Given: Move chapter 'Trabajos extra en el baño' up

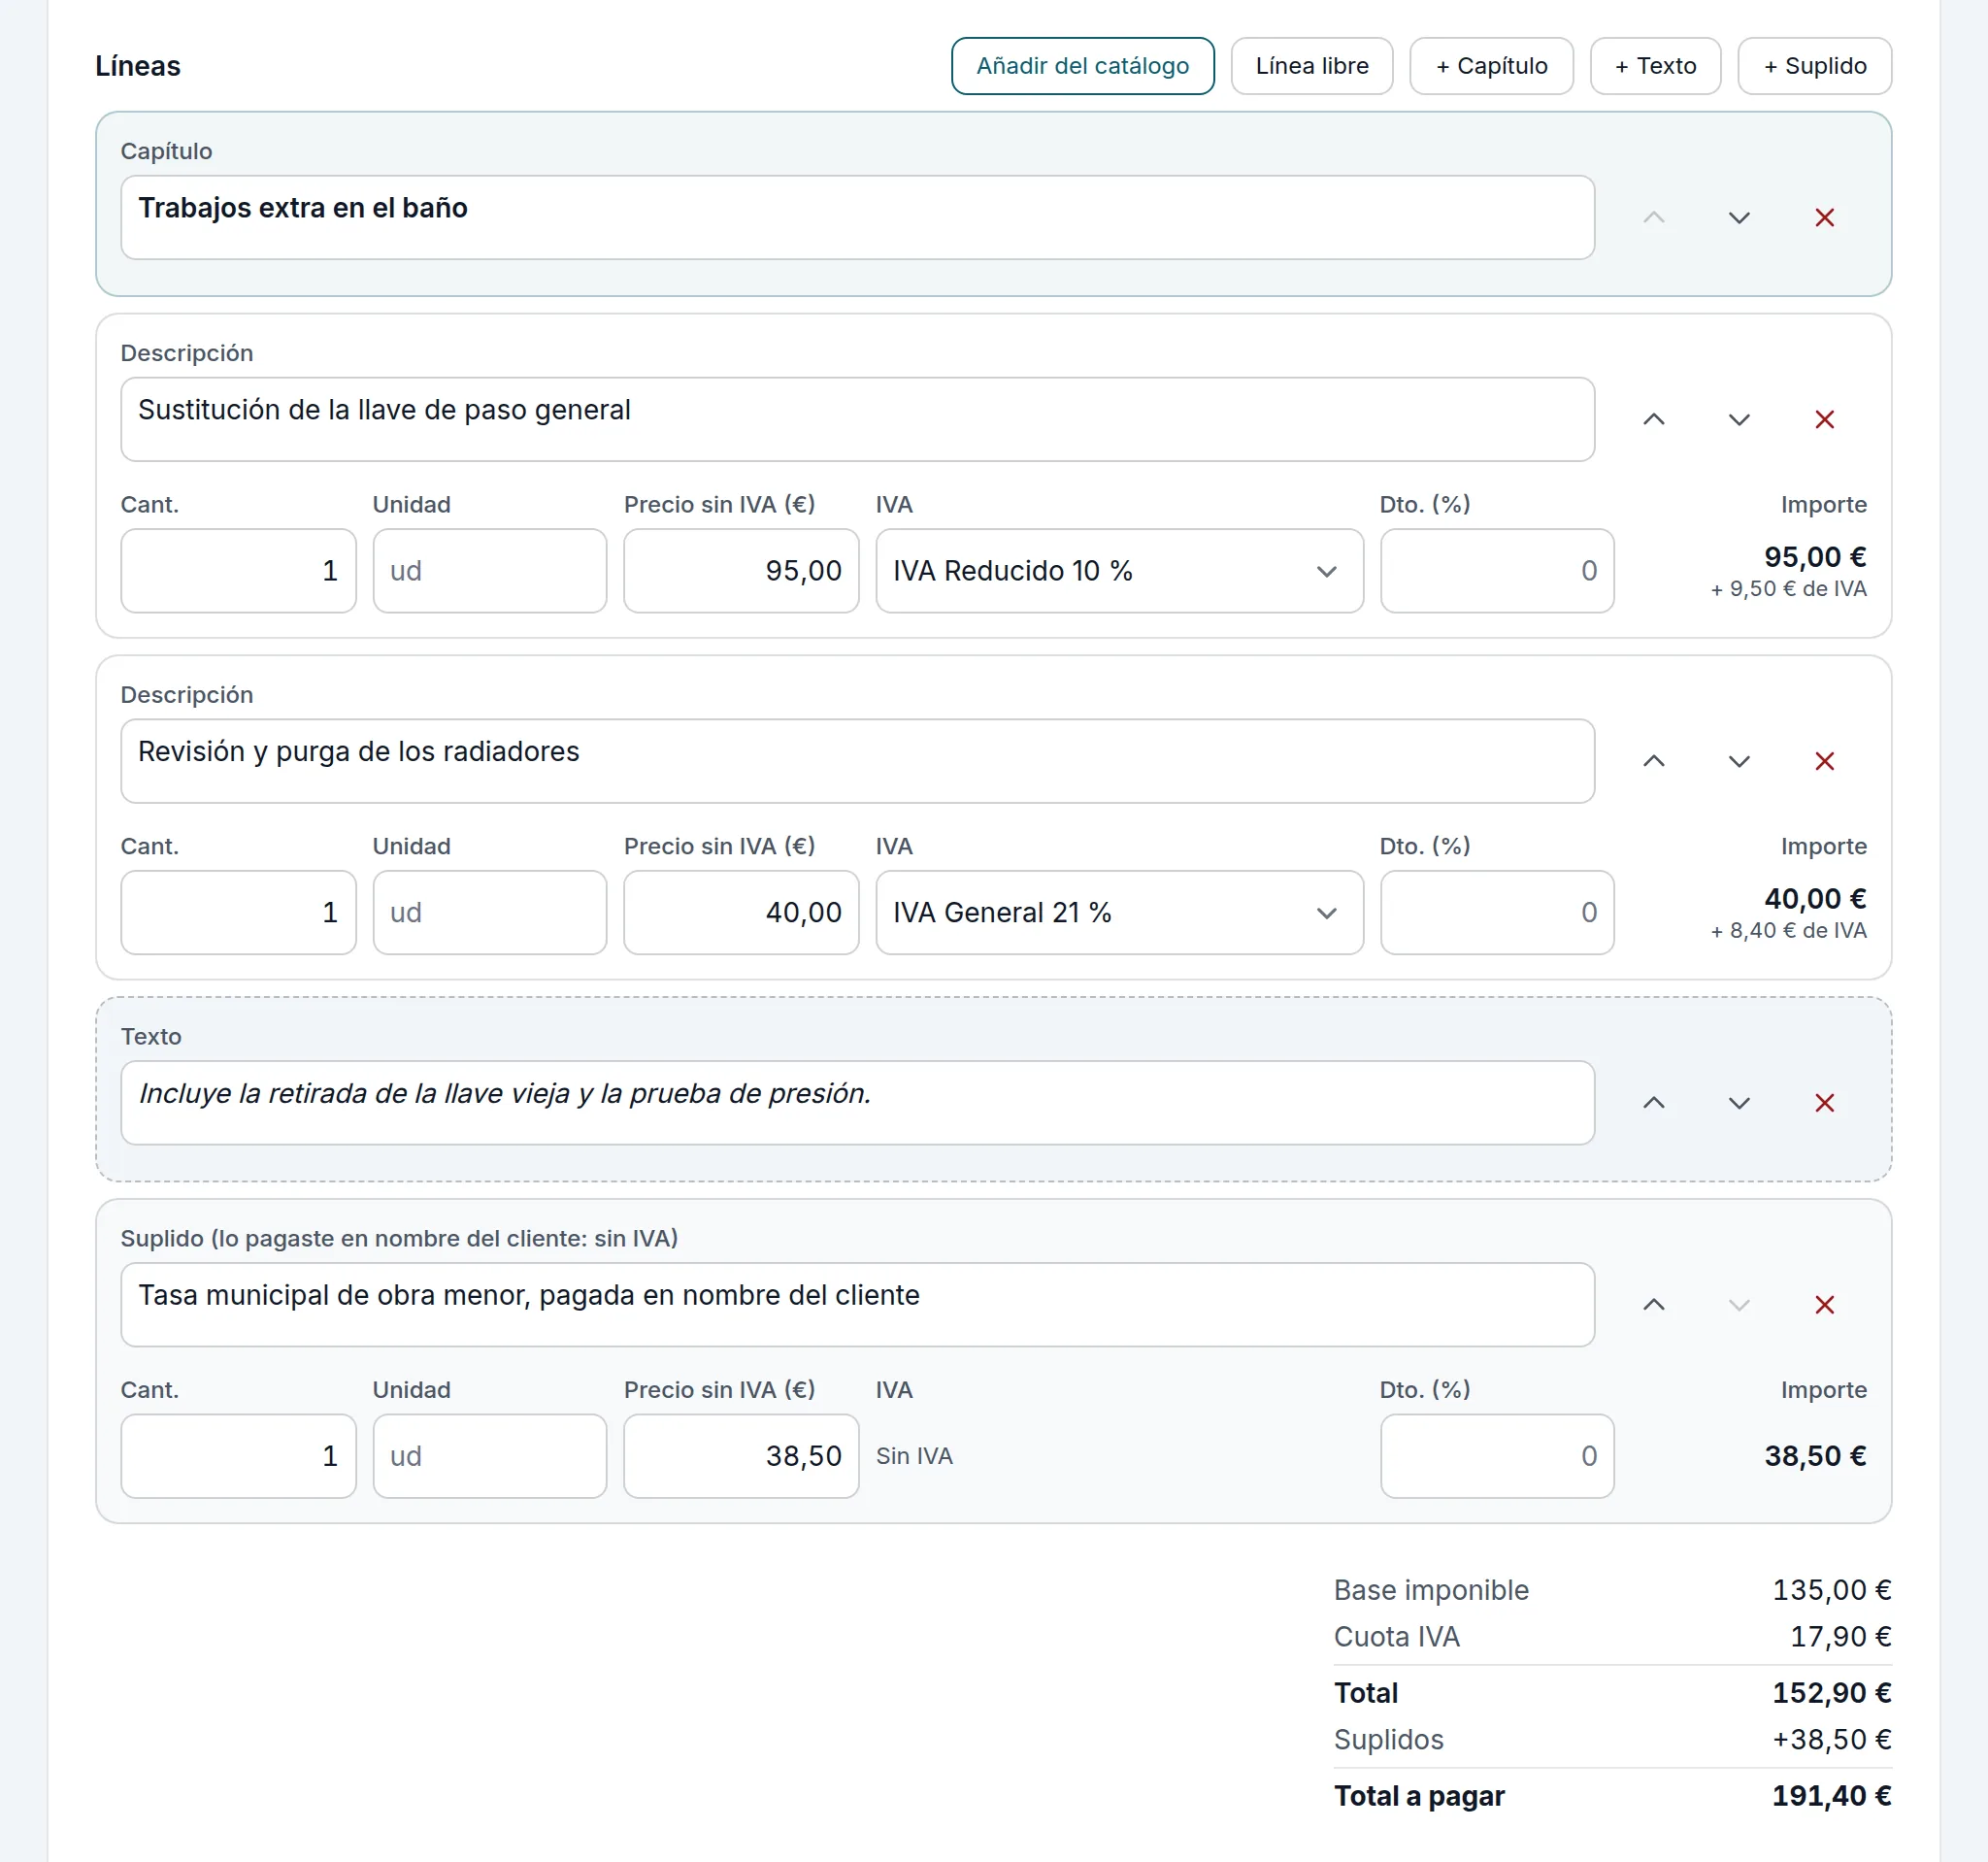Looking at the screenshot, I should pos(1654,218).
